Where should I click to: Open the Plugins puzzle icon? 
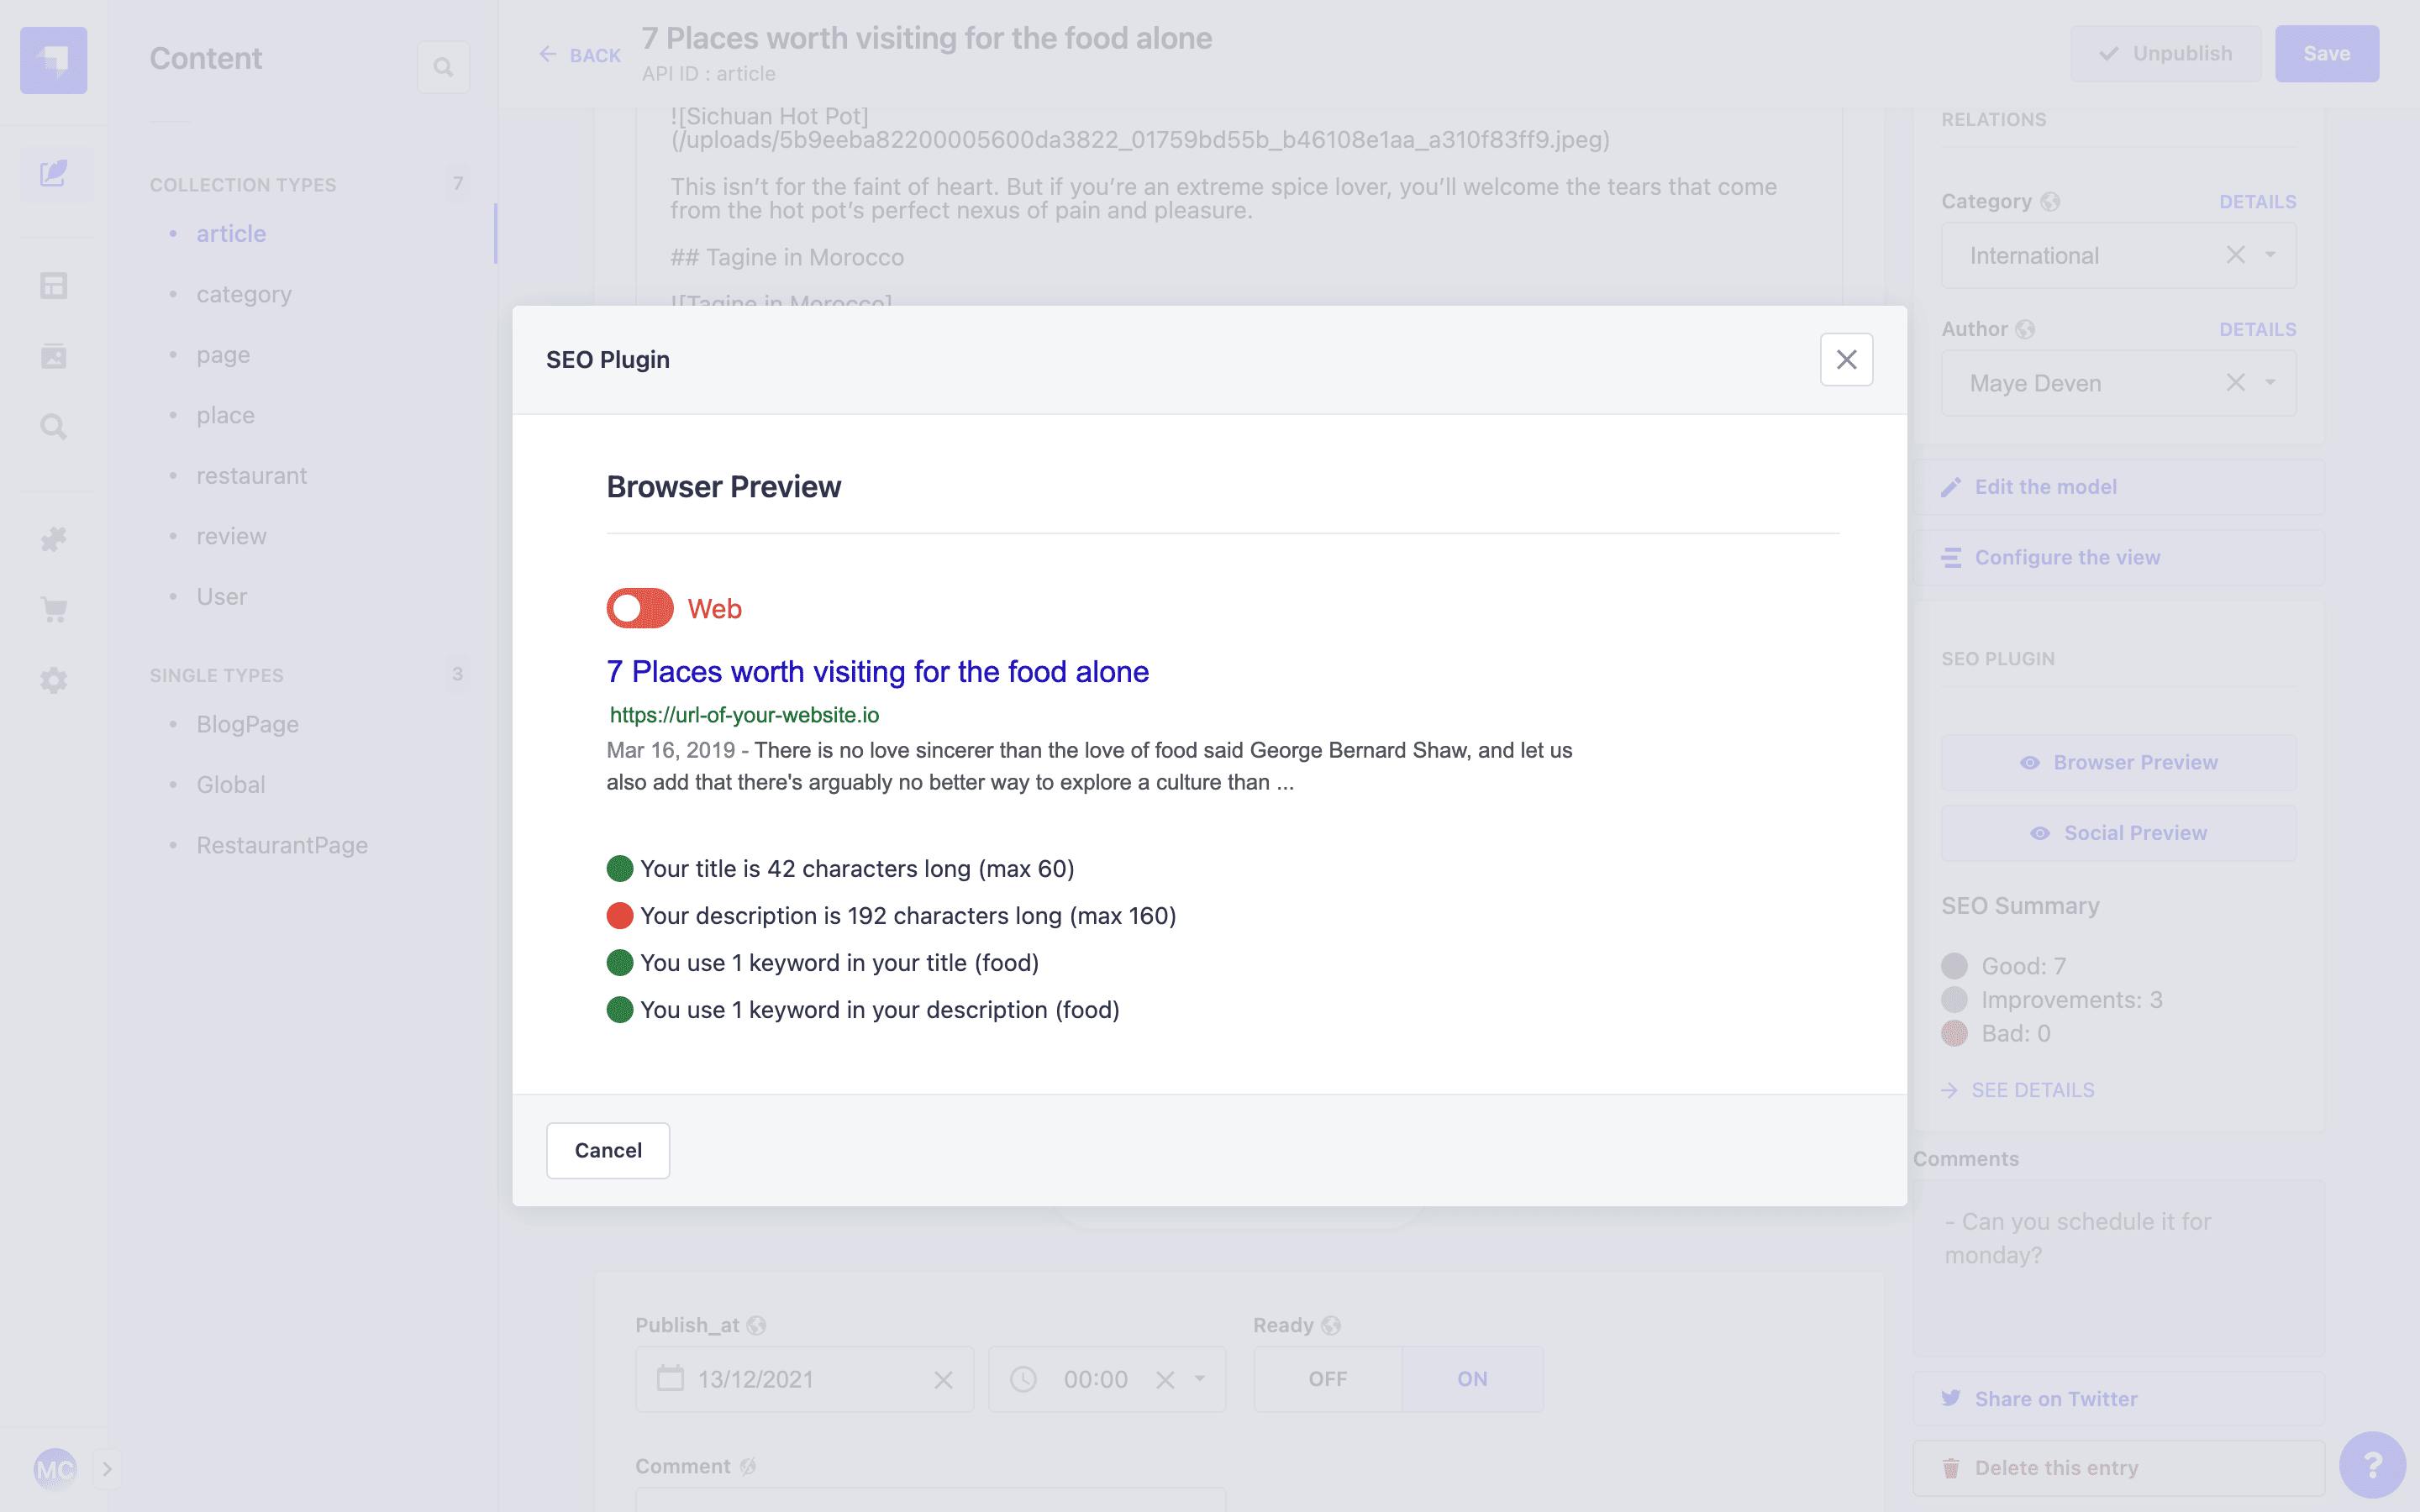point(53,539)
